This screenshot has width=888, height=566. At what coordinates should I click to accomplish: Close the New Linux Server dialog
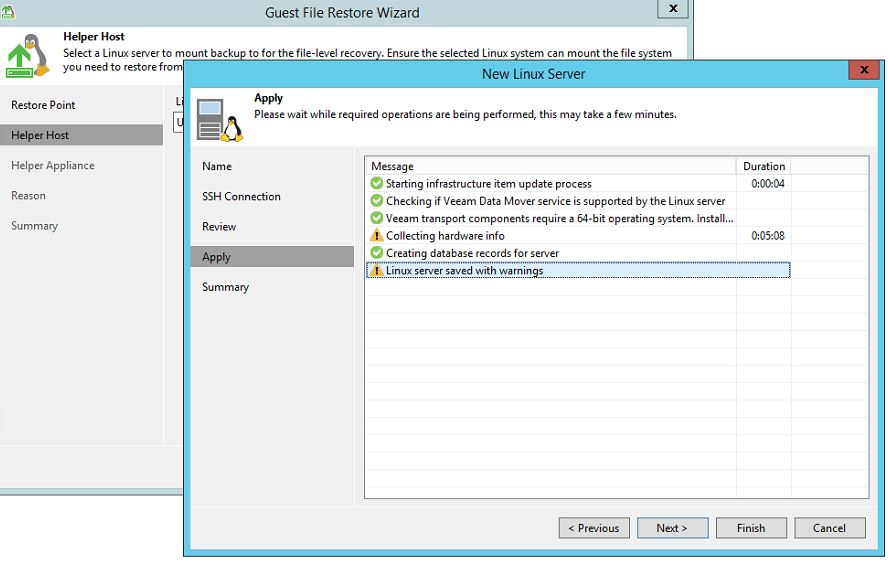tap(863, 71)
